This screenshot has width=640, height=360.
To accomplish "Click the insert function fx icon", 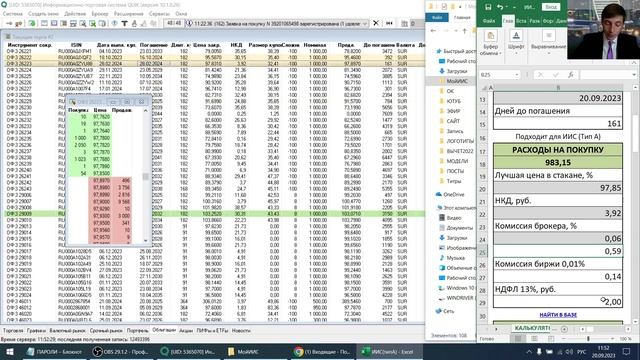I will click(x=571, y=75).
